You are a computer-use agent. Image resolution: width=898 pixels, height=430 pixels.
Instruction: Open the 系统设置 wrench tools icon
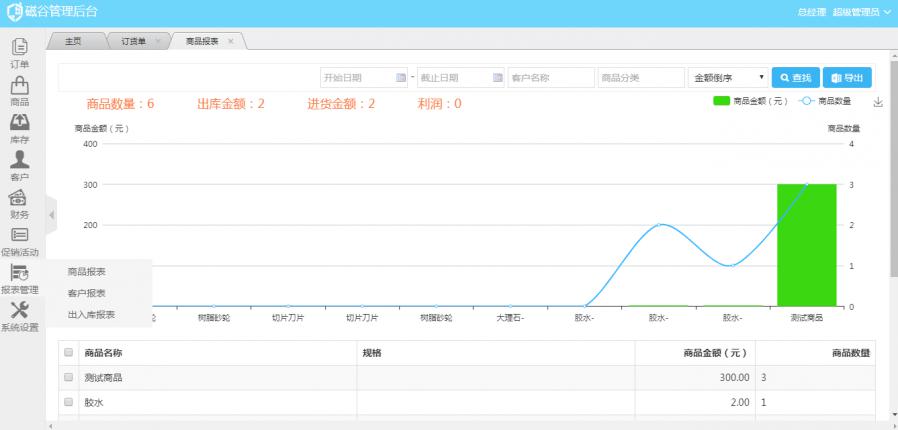coord(20,311)
